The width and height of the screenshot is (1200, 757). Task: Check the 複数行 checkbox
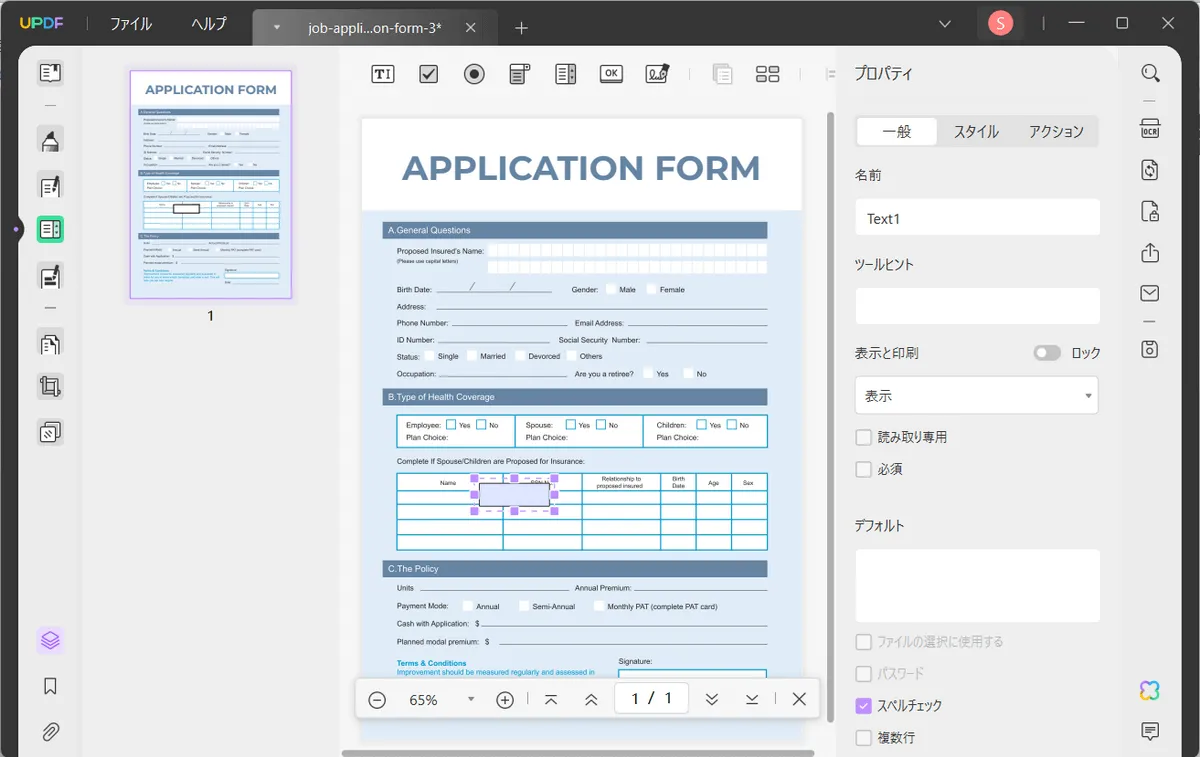pos(864,738)
